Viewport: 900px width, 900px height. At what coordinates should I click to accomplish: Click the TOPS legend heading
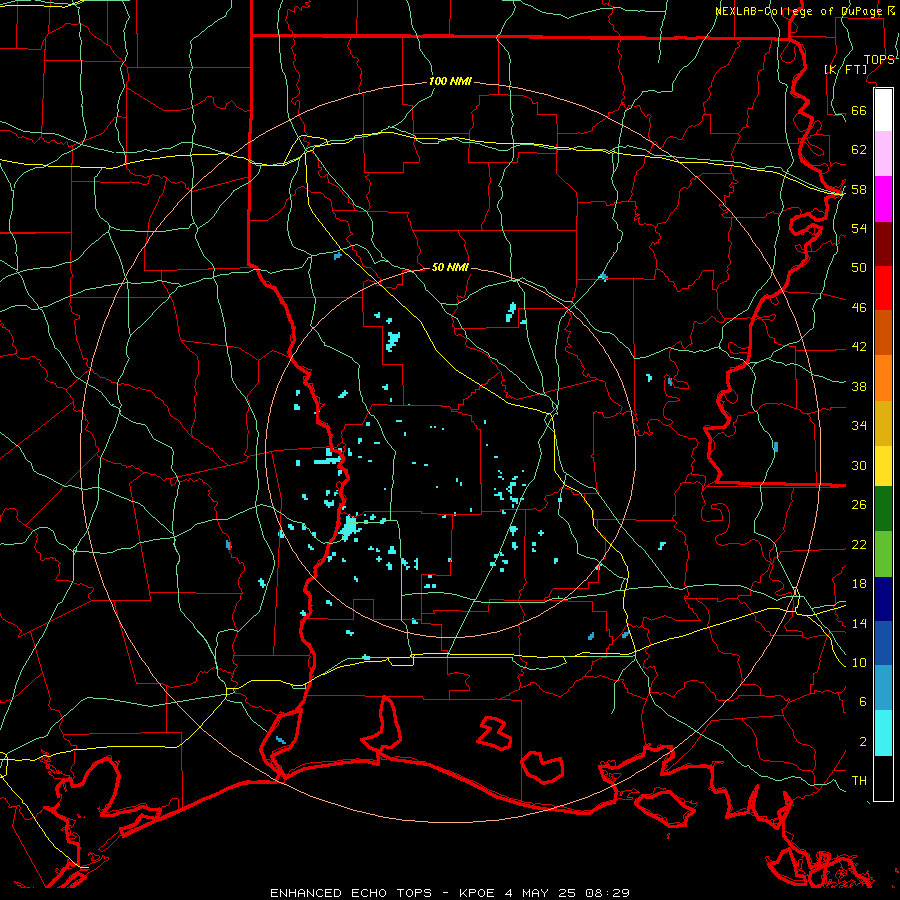[879, 59]
